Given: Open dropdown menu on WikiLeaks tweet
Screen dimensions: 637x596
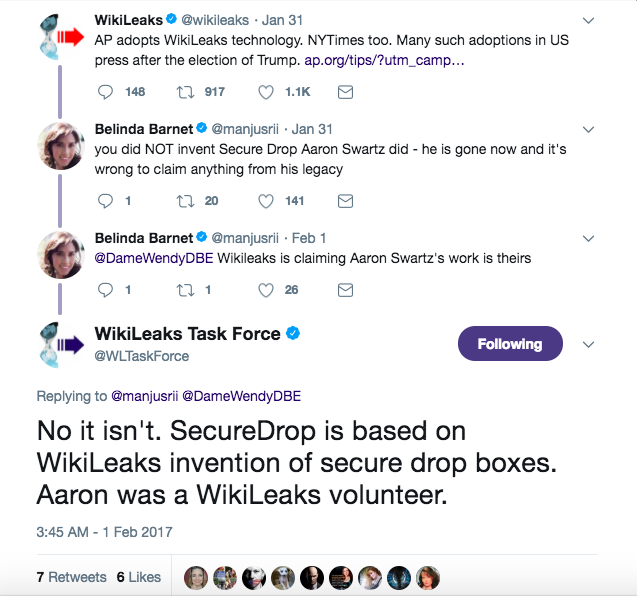Looking at the screenshot, I should pos(588,20).
